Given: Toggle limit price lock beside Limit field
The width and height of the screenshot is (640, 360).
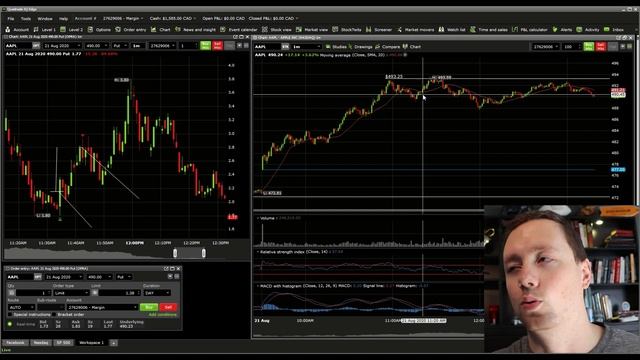Looking at the screenshot, I should pyautogui.click(x=95, y=293).
